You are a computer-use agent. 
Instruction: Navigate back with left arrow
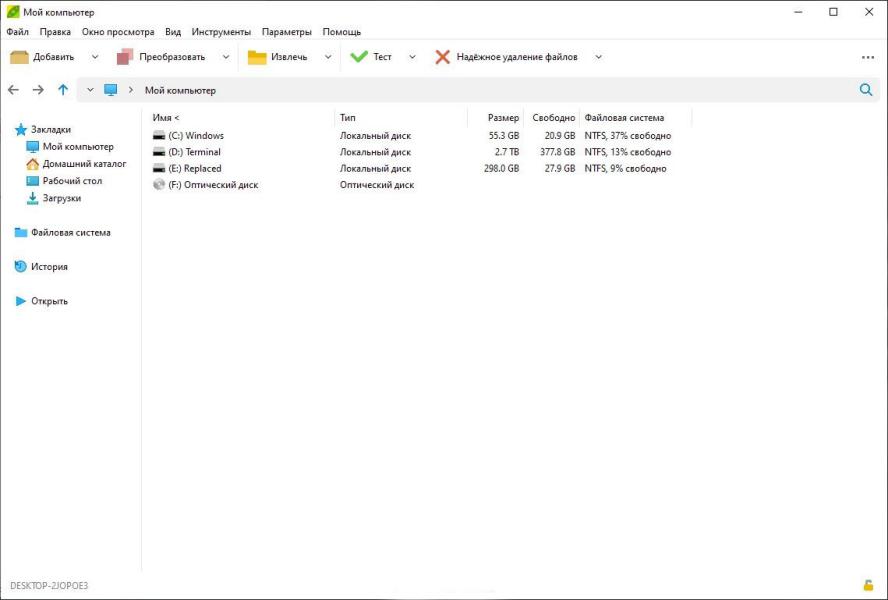pyautogui.click(x=14, y=90)
